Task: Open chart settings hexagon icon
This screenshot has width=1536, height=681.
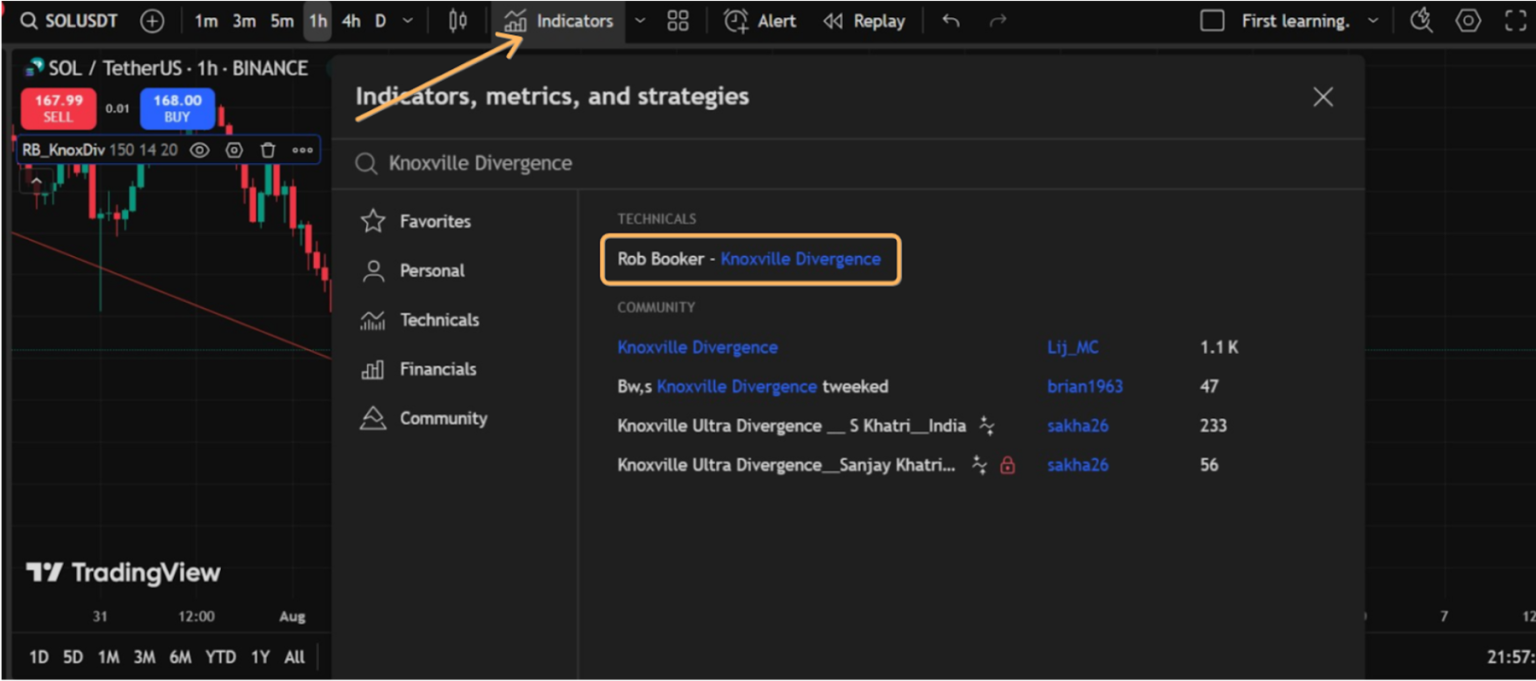Action: [1468, 21]
